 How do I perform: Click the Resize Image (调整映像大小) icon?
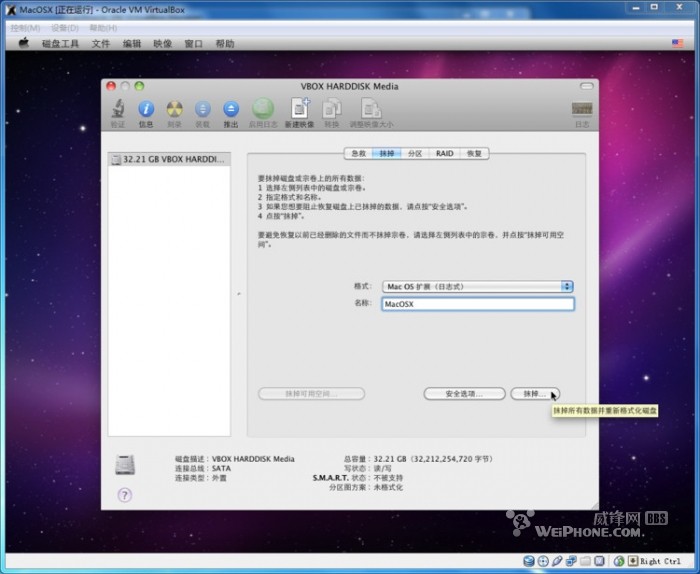coord(371,108)
